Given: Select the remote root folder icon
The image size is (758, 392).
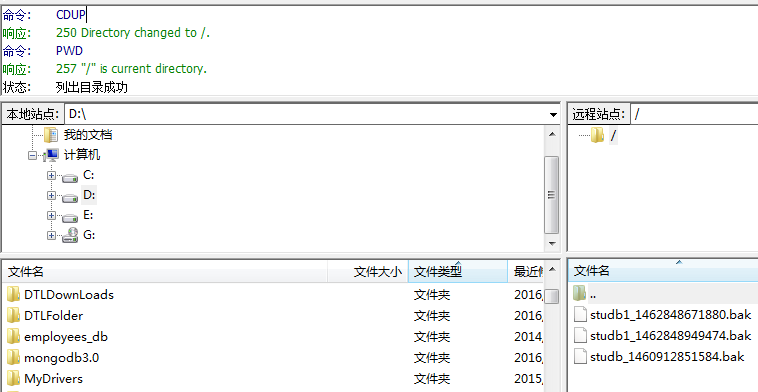Looking at the screenshot, I should (x=598, y=135).
